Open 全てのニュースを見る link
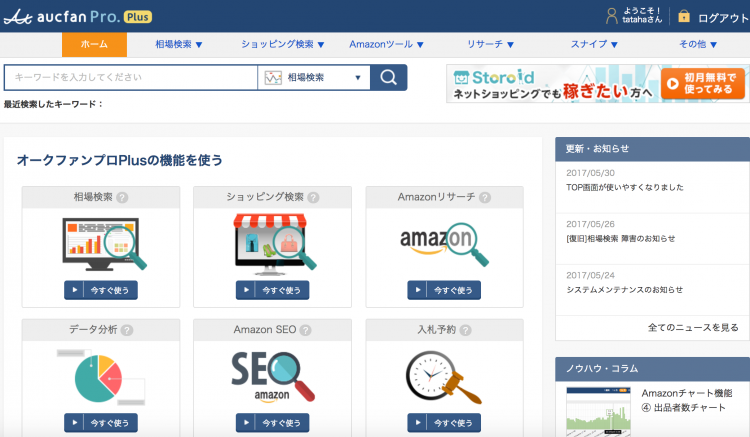This screenshot has width=750, height=437. [693, 327]
